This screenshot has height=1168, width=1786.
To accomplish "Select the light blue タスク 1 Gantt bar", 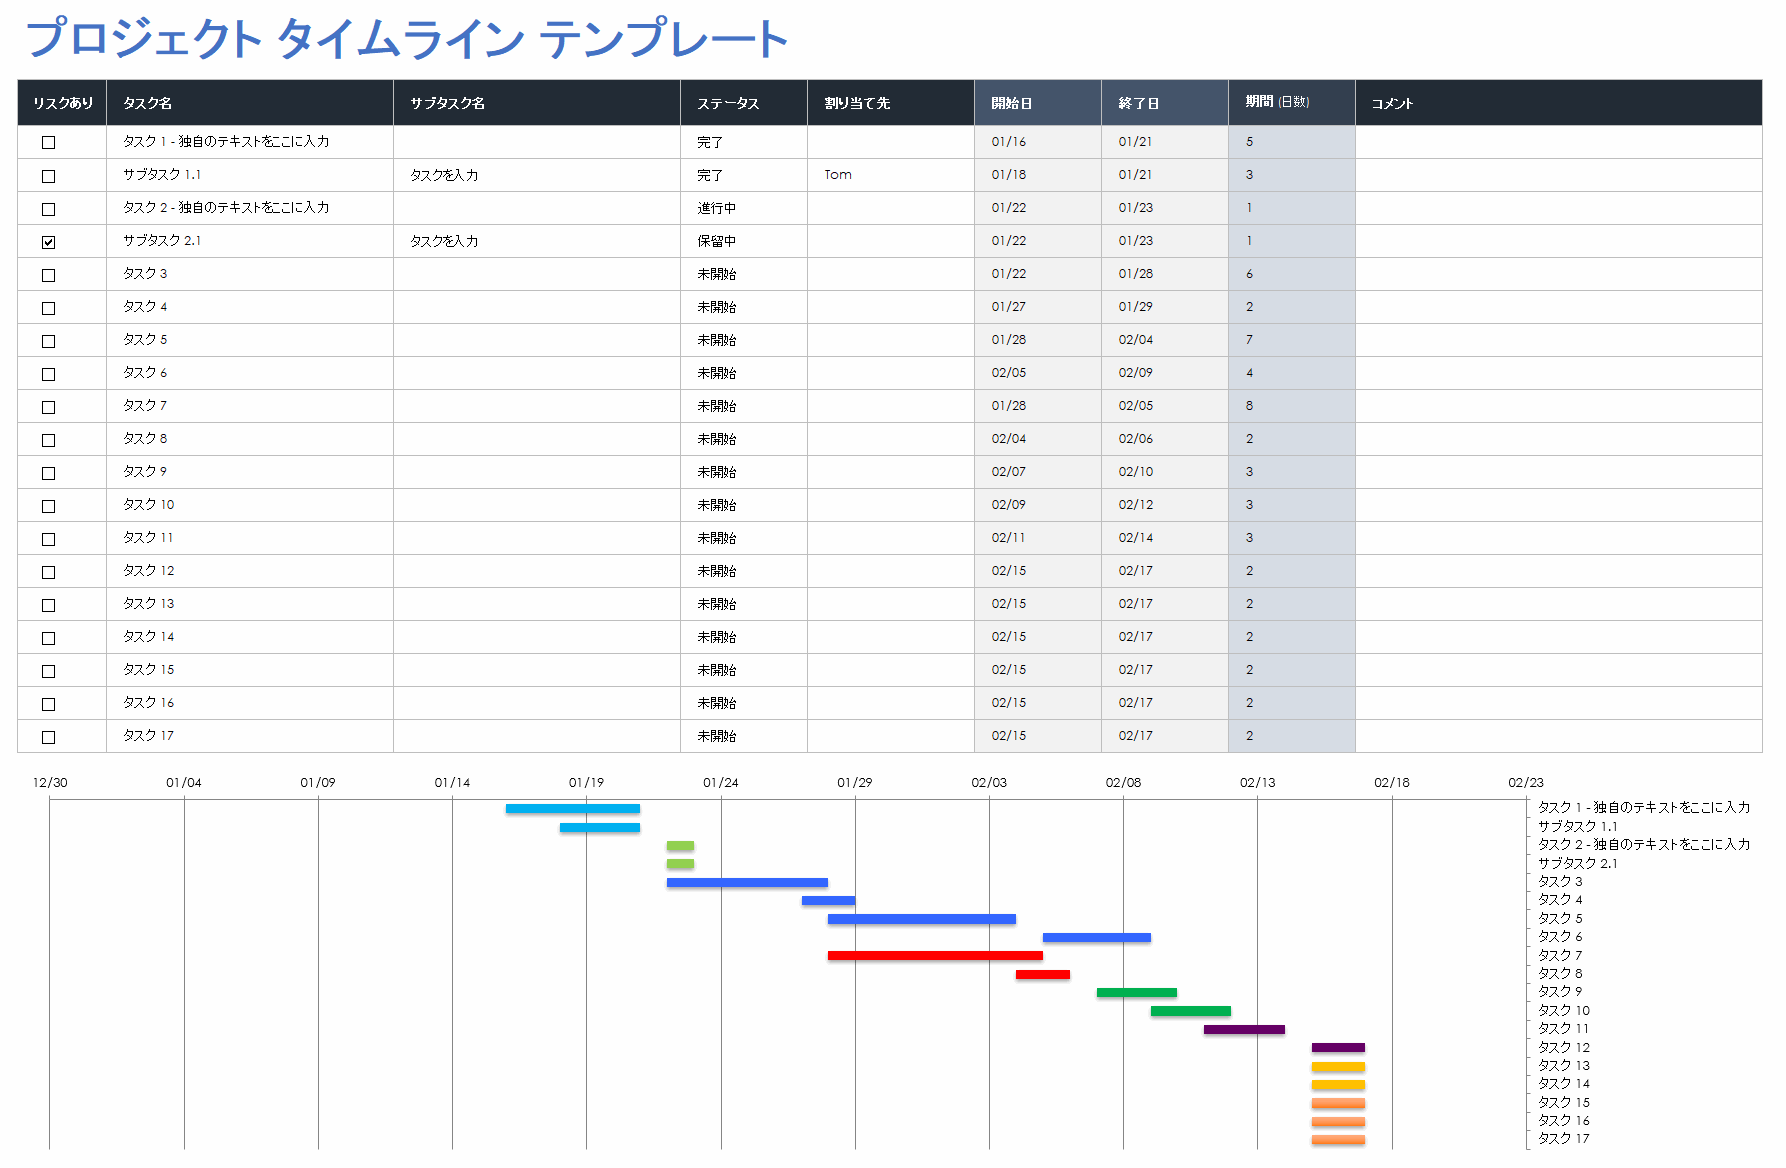I will [573, 809].
